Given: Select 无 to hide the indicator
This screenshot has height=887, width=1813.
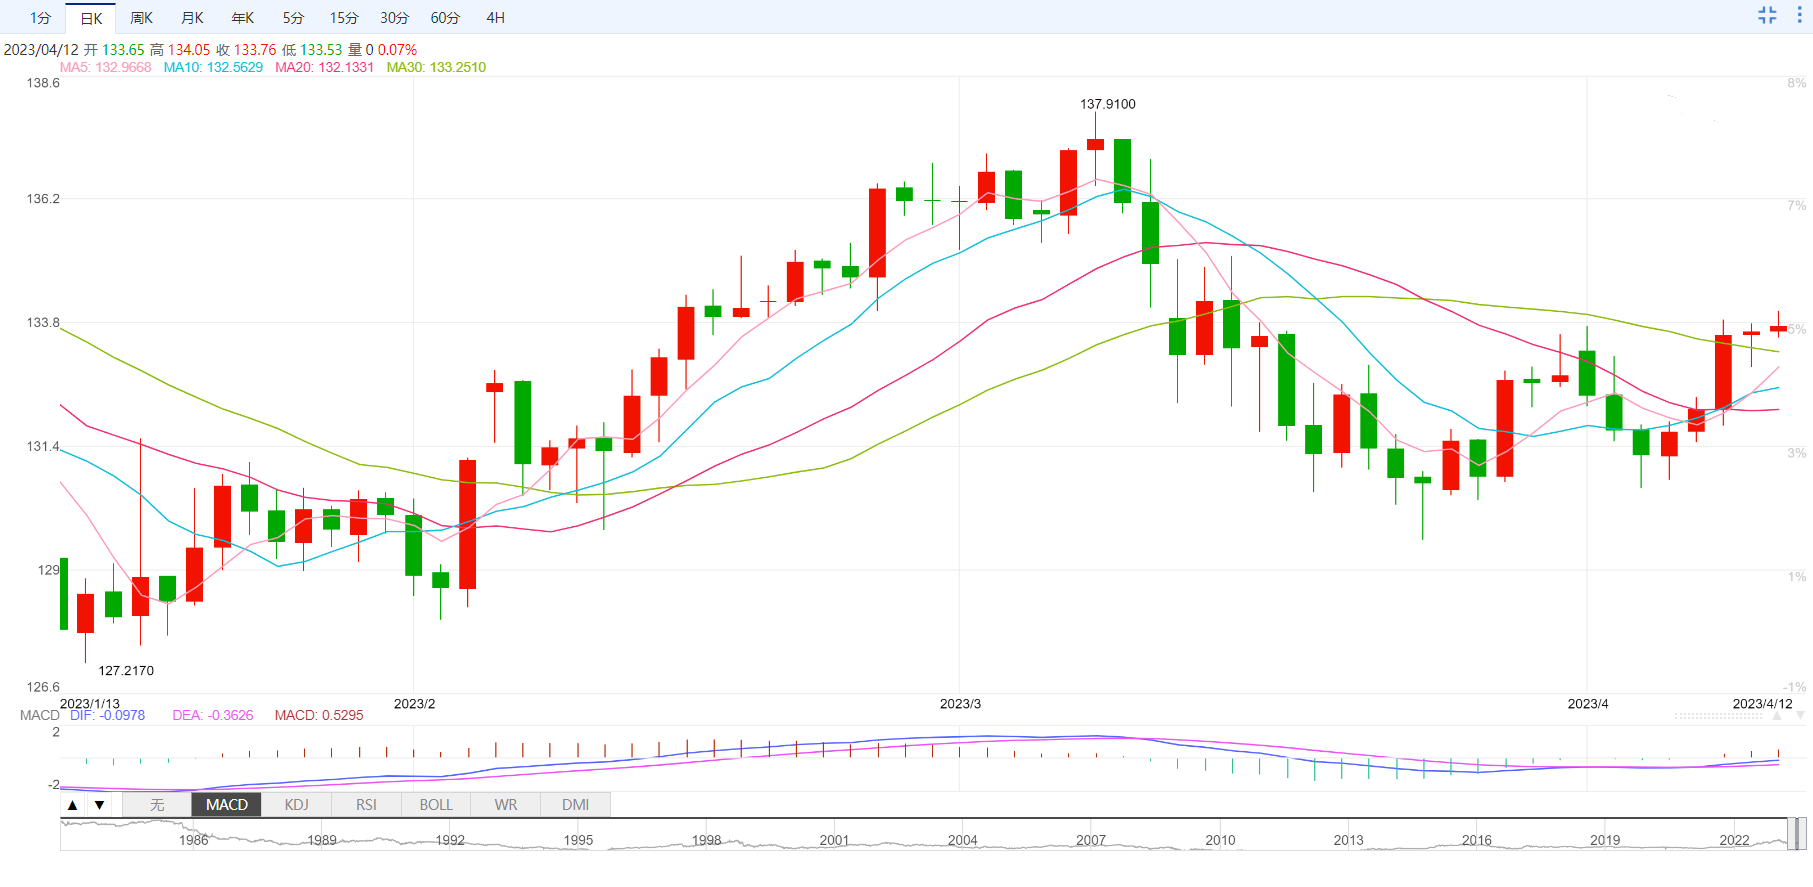Looking at the screenshot, I should click(x=157, y=805).
